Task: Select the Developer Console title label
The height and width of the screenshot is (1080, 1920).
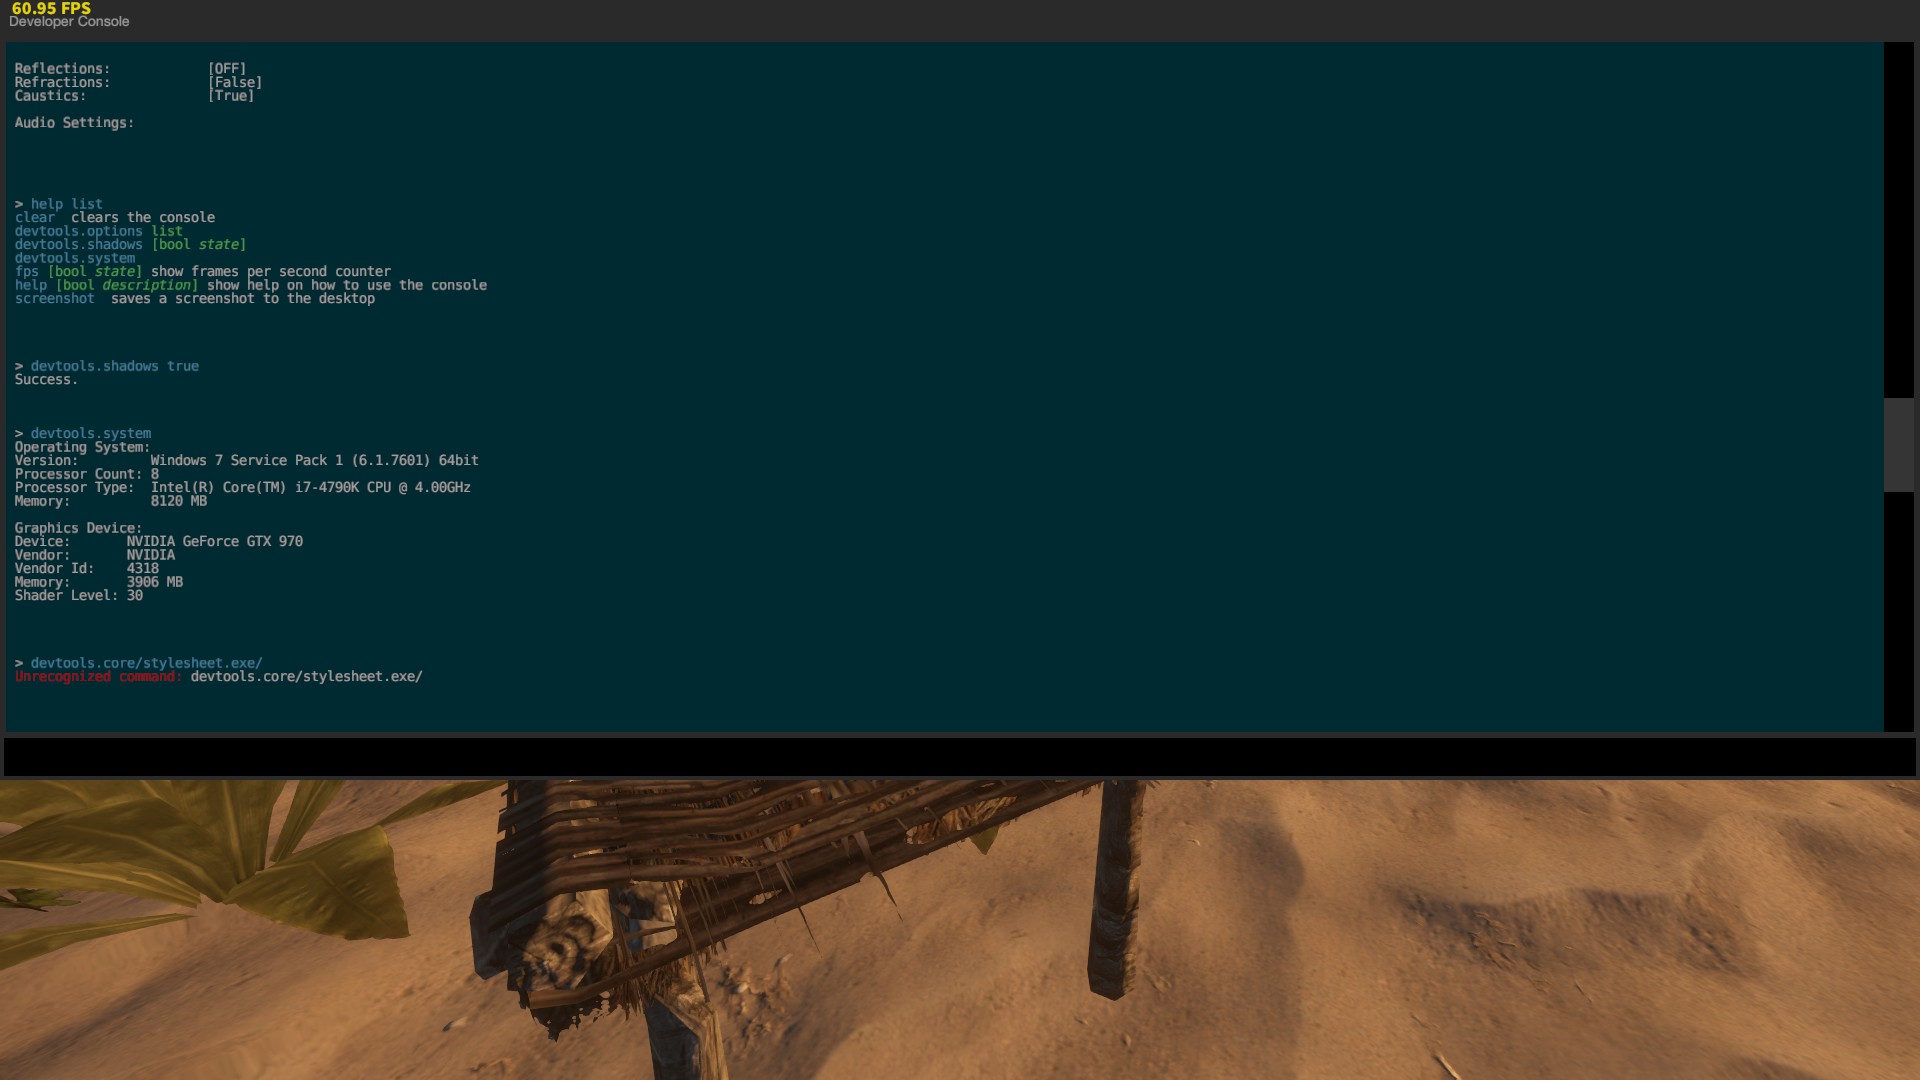Action: [x=69, y=22]
